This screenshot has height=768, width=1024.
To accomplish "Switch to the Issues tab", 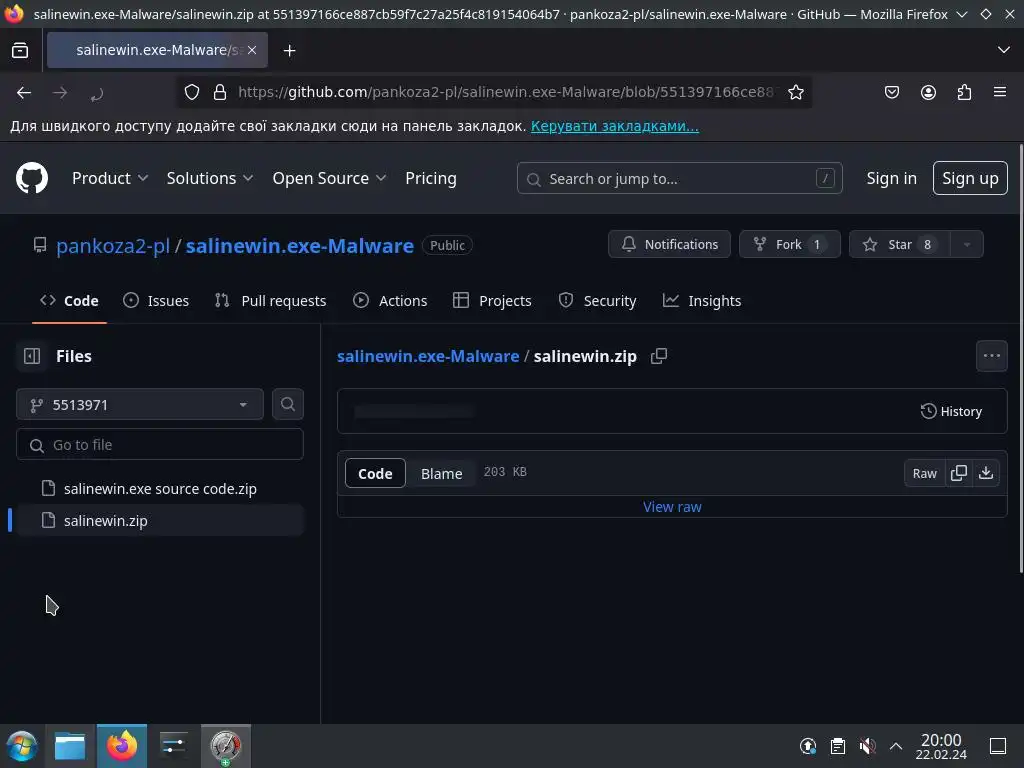I will pos(156,300).
